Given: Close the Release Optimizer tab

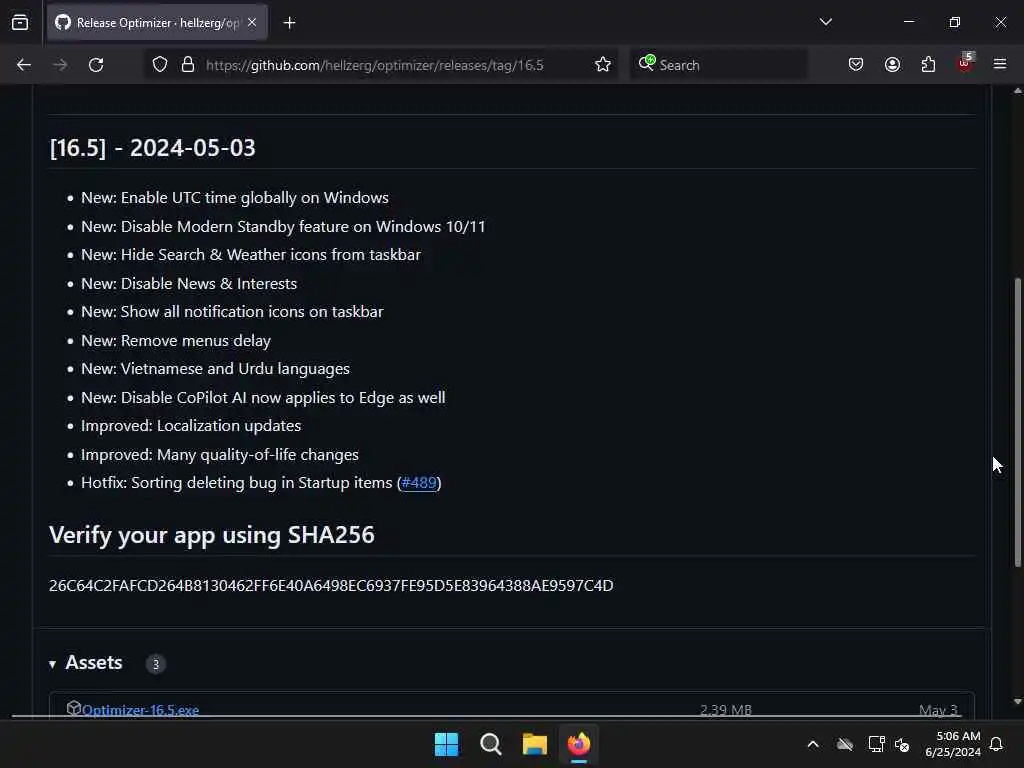Looking at the screenshot, I should pyautogui.click(x=252, y=23).
